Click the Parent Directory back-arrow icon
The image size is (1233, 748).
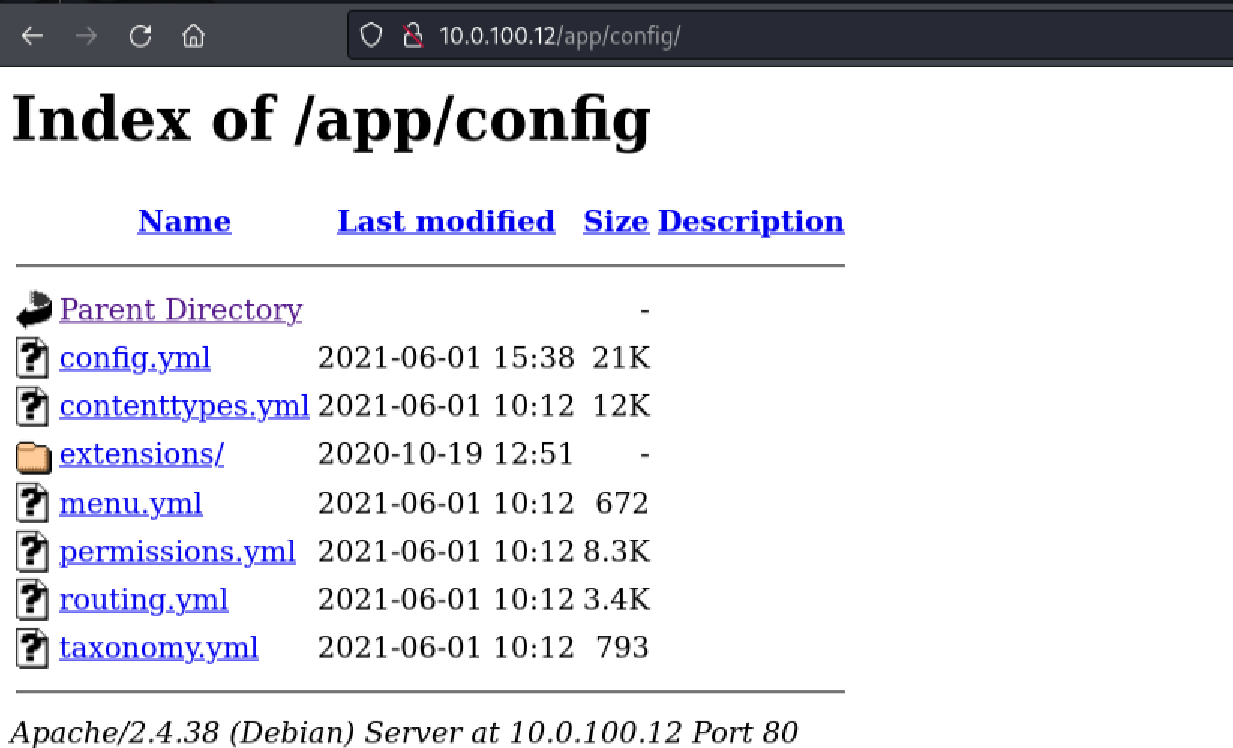point(34,310)
